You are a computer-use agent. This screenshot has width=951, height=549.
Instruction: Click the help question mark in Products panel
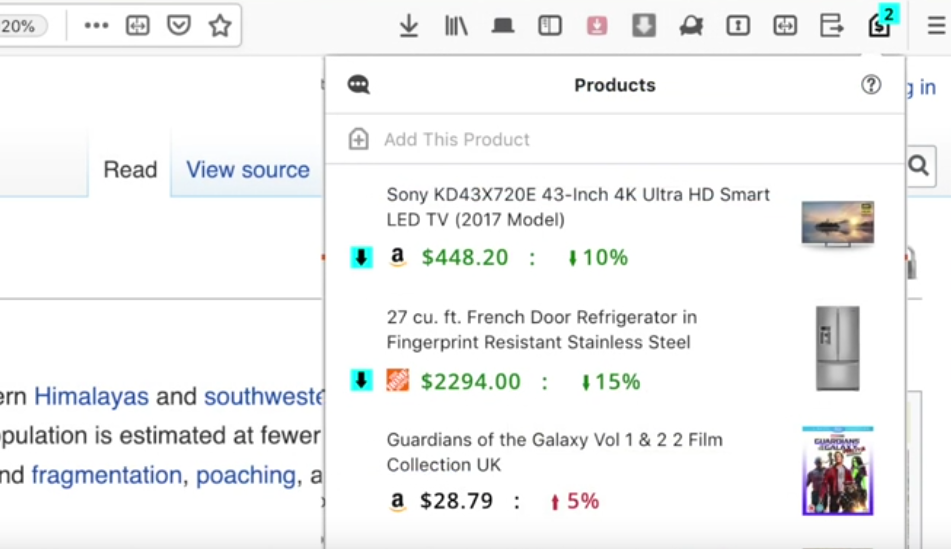coord(871,85)
